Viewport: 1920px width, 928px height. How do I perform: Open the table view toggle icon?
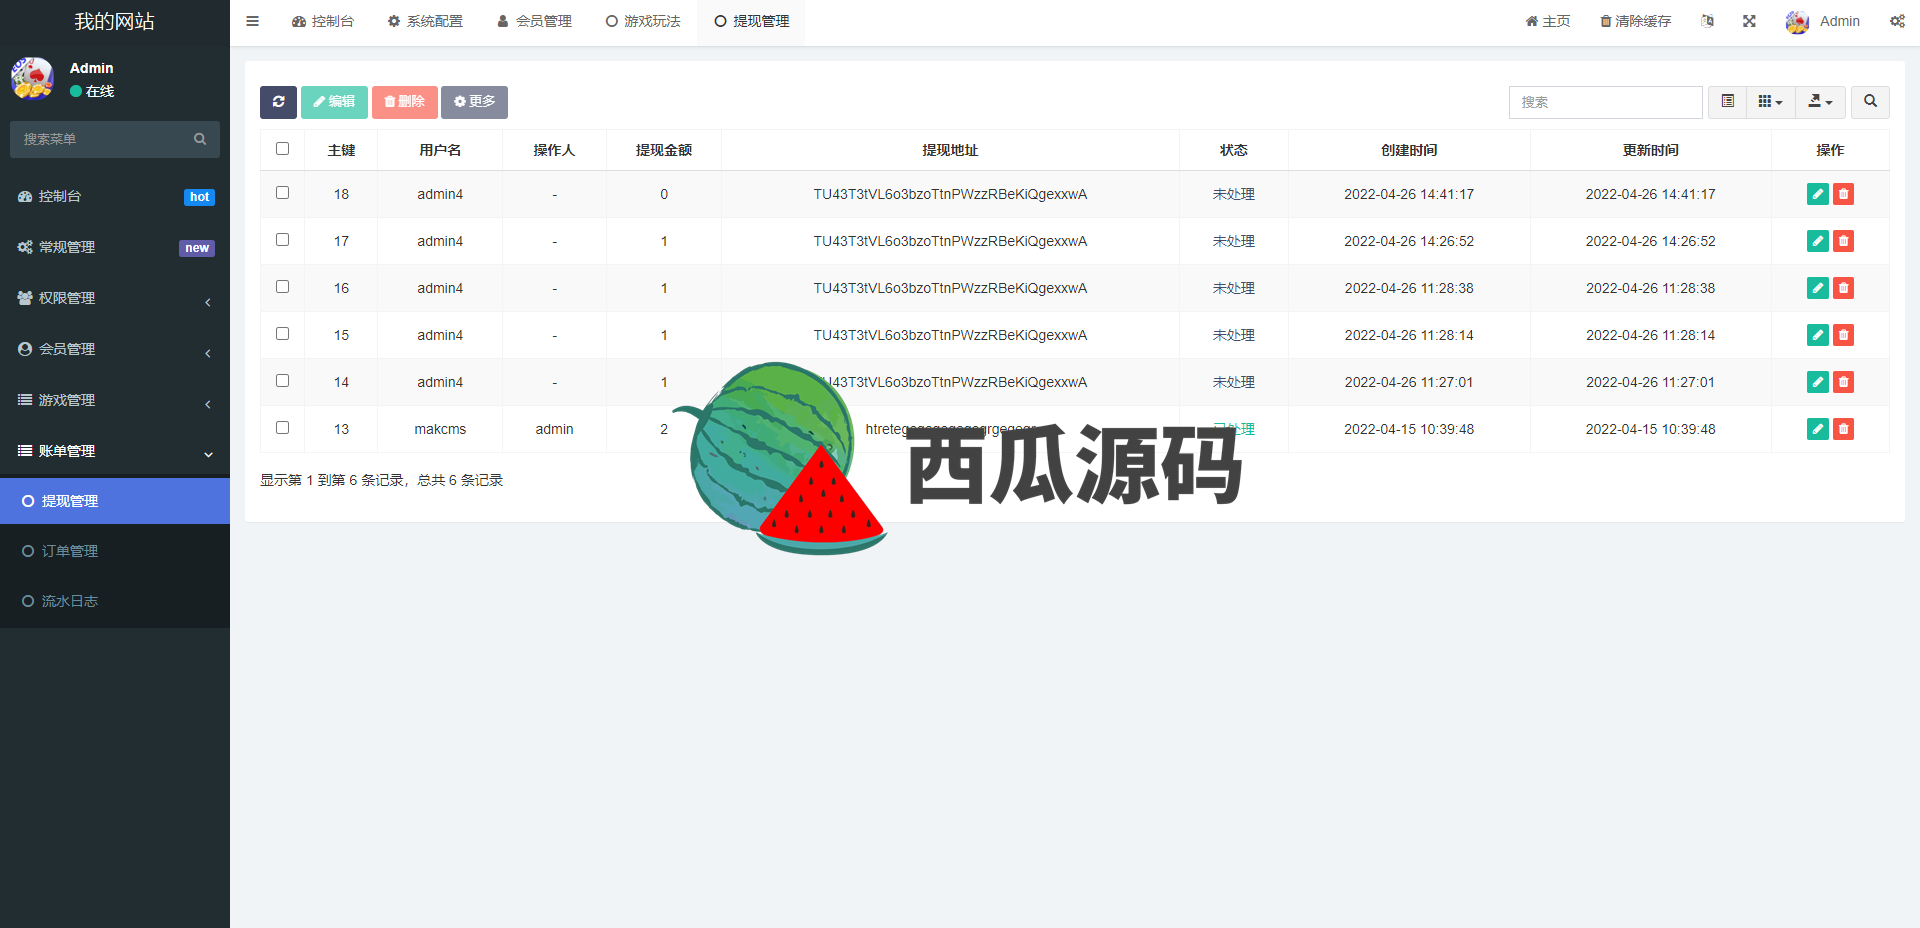coord(1727,102)
